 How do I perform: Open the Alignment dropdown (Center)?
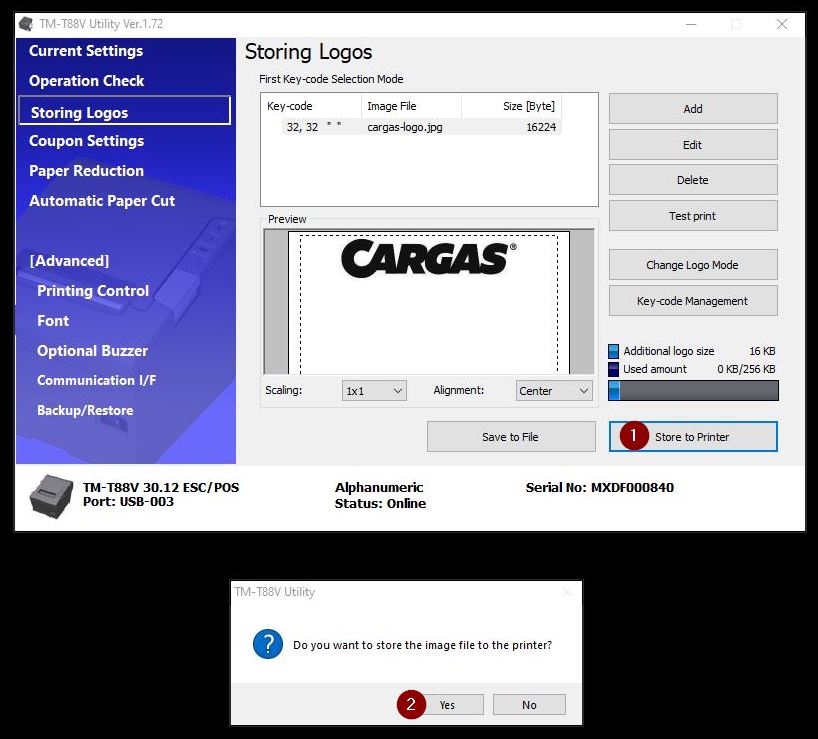pos(554,391)
